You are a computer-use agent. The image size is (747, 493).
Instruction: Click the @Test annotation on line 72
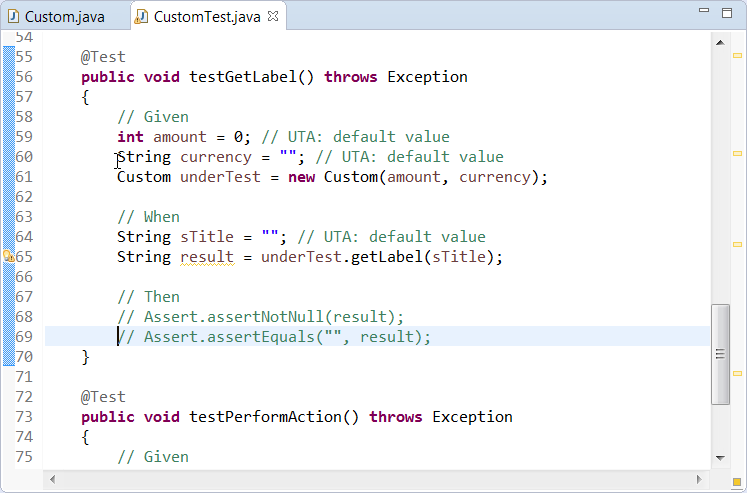[x=103, y=397]
